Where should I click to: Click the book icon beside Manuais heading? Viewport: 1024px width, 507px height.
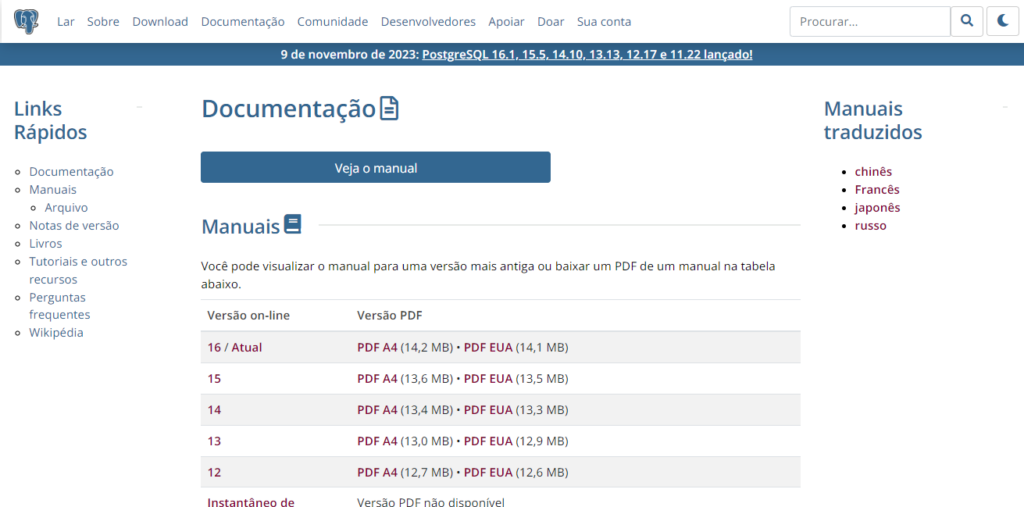click(293, 225)
